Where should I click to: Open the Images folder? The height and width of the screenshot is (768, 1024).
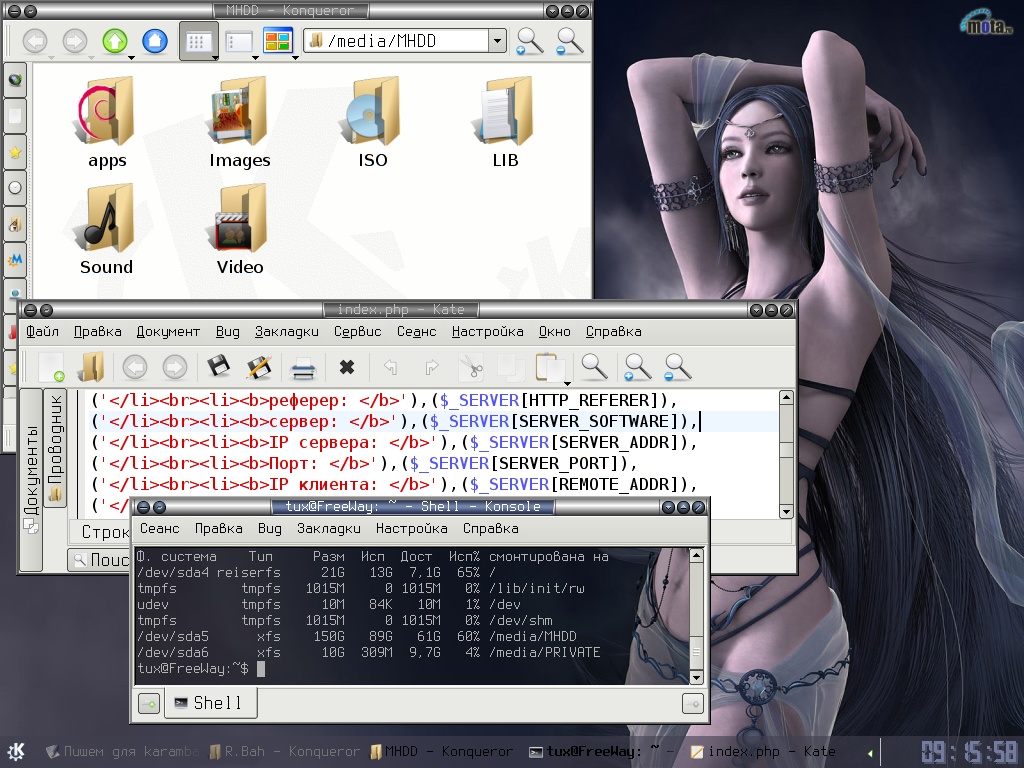pyautogui.click(x=240, y=123)
